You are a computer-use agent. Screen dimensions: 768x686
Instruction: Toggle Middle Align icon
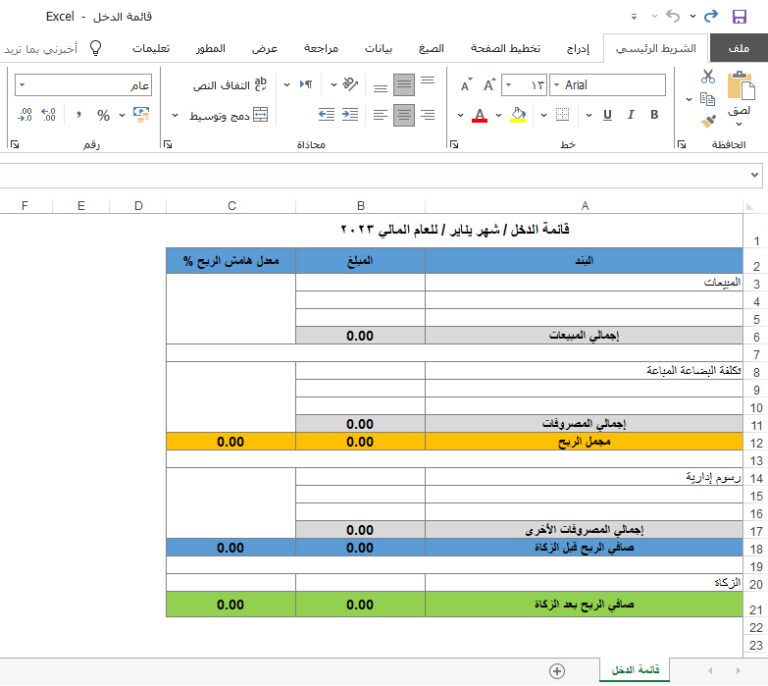click(x=404, y=84)
